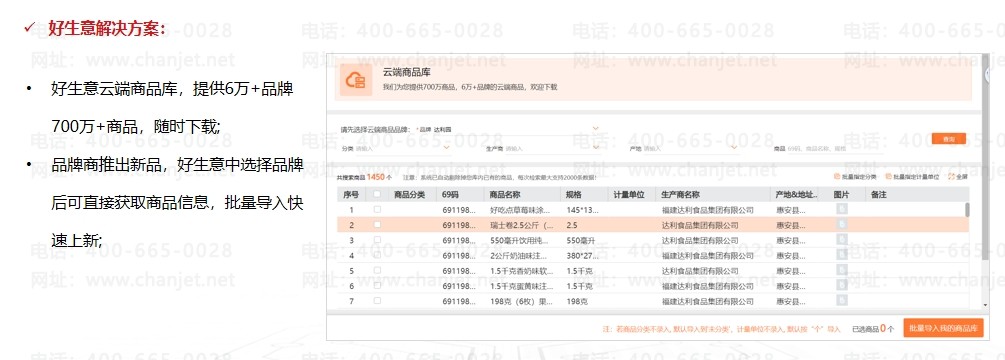Click the picture icon for row 5

tap(842, 270)
